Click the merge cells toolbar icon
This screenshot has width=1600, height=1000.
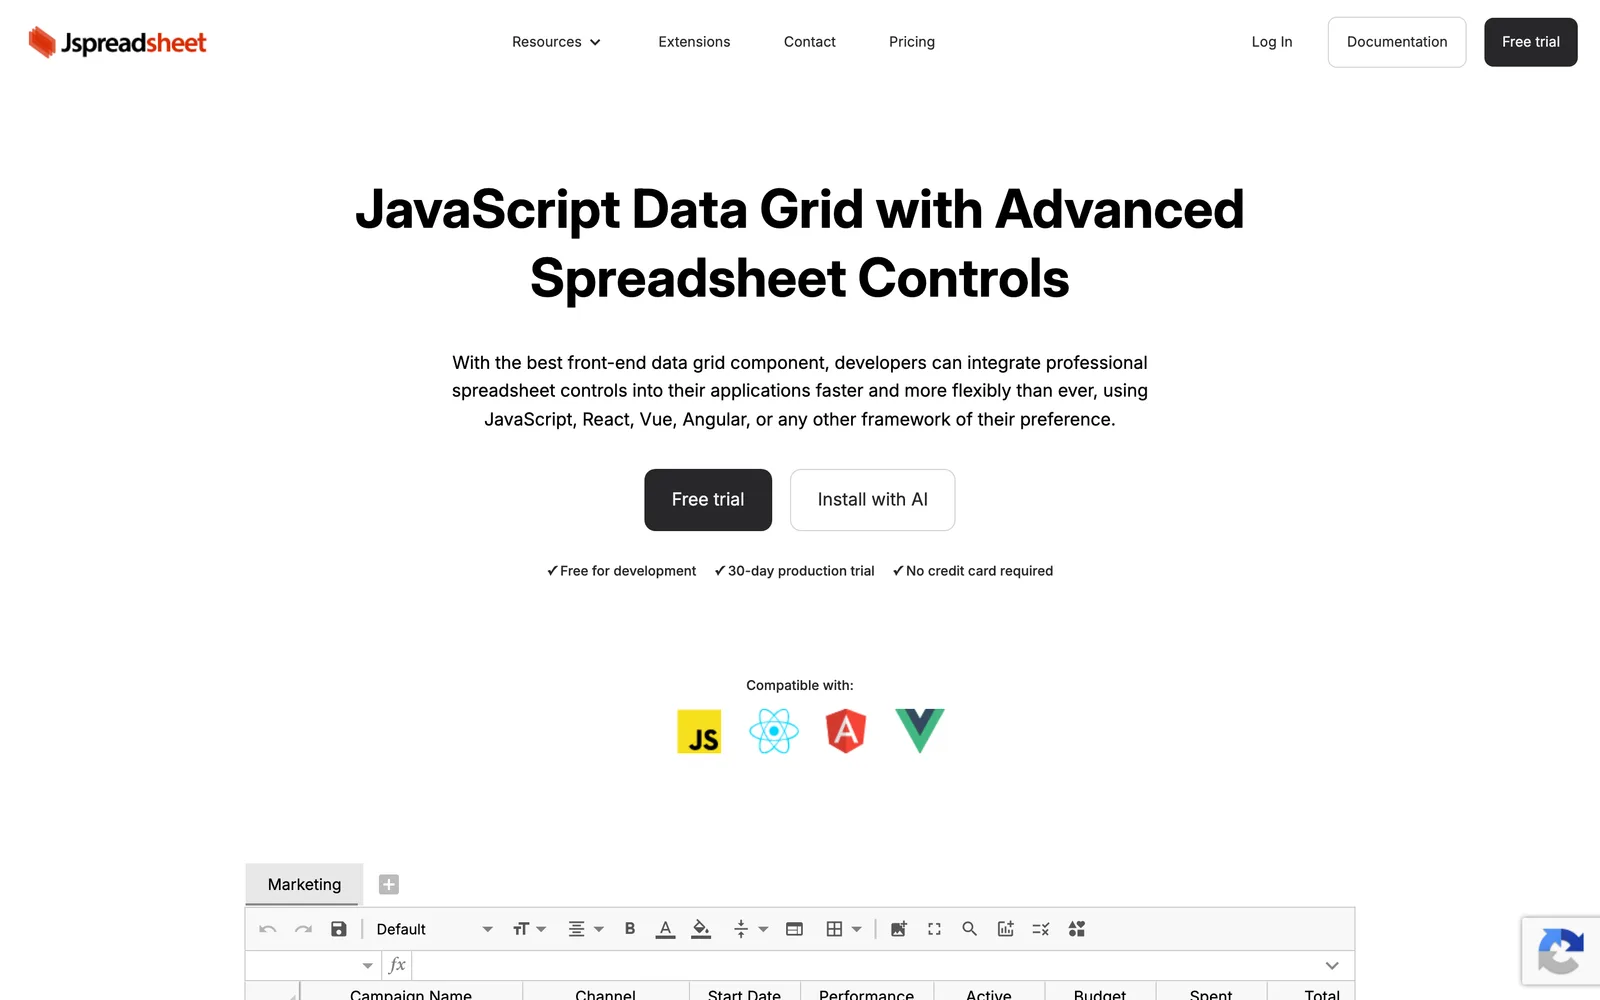tap(795, 929)
